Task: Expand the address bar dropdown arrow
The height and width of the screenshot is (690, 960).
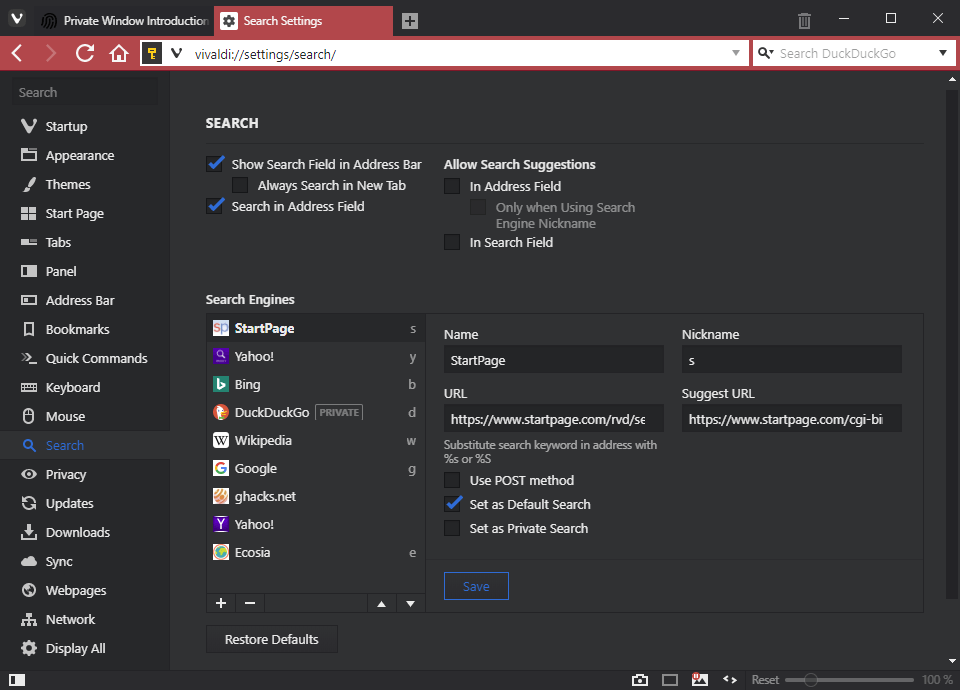Action: coord(736,53)
